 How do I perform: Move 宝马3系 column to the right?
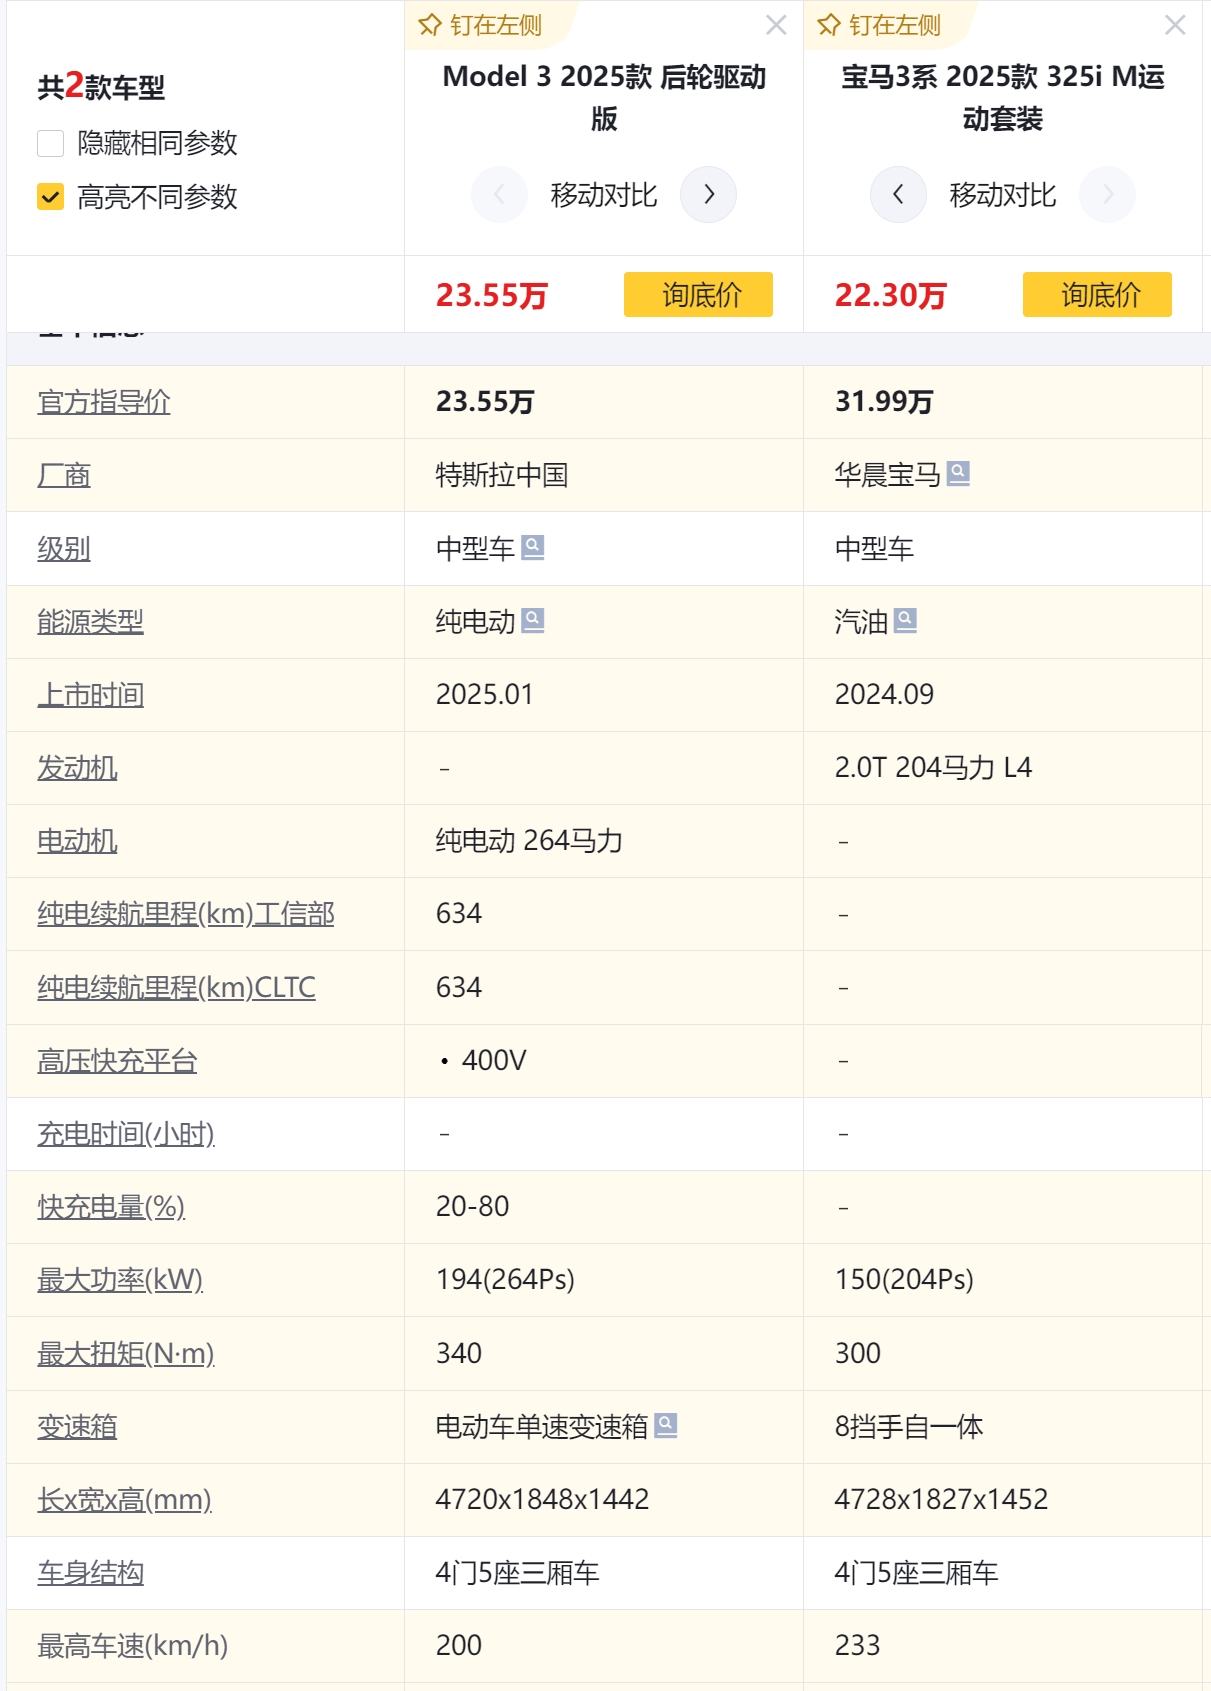click(x=1108, y=194)
